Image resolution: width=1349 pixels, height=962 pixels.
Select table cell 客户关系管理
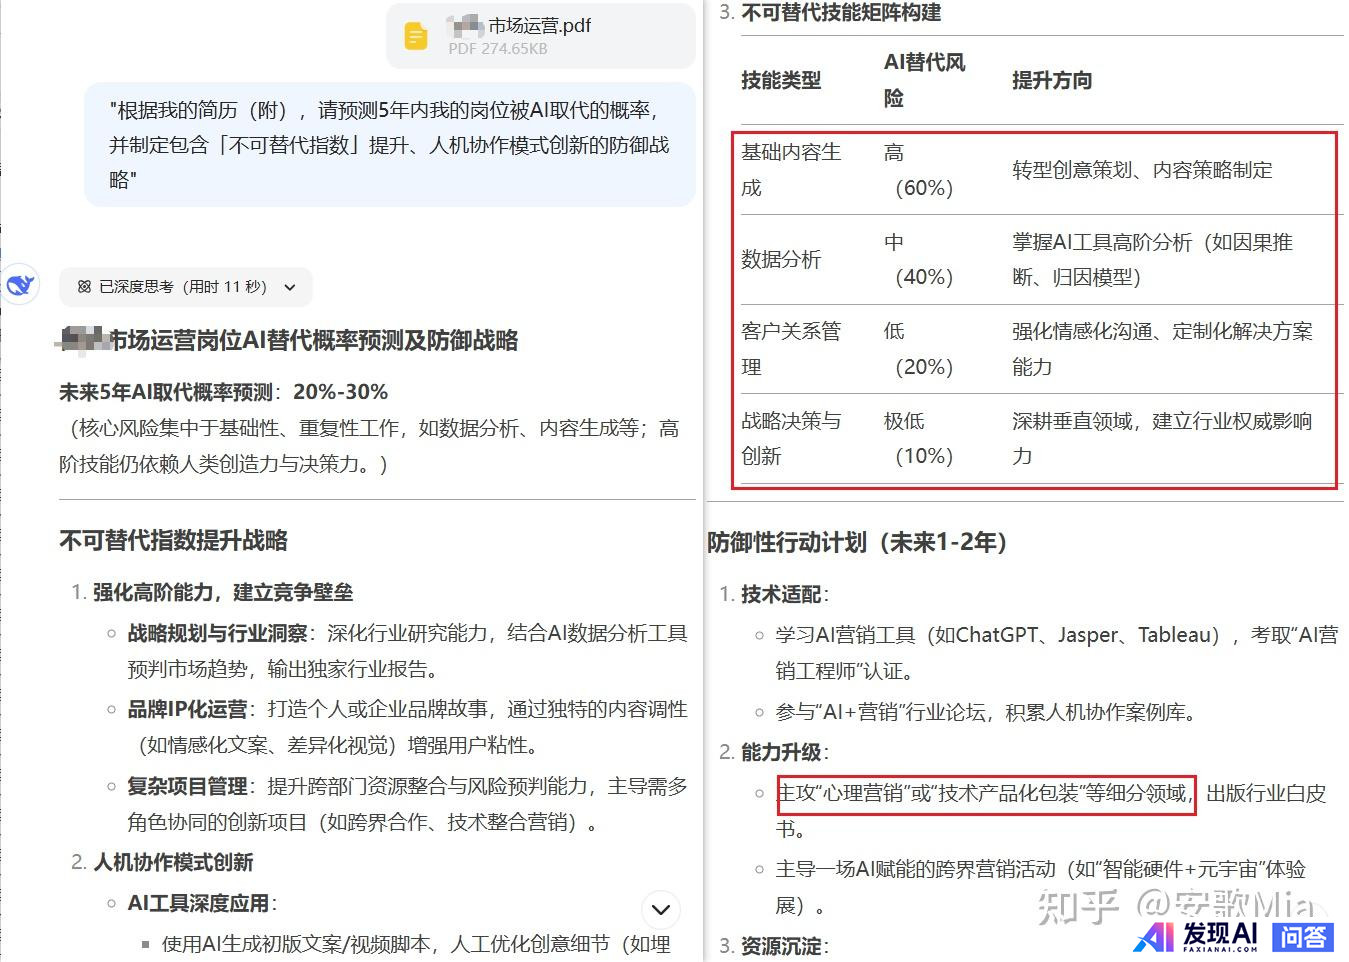click(x=791, y=349)
